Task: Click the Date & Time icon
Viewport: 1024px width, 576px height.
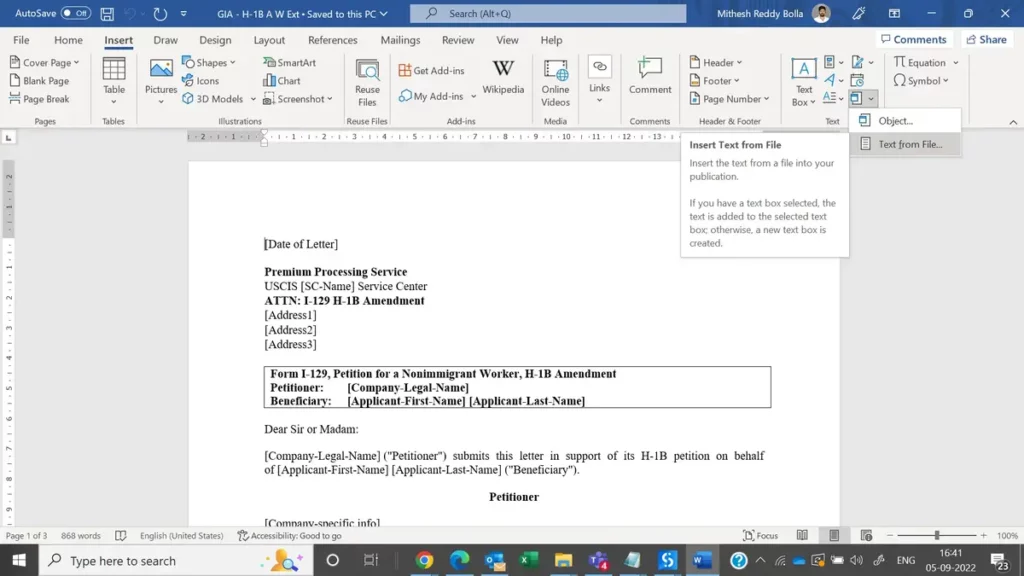Action: [857, 80]
